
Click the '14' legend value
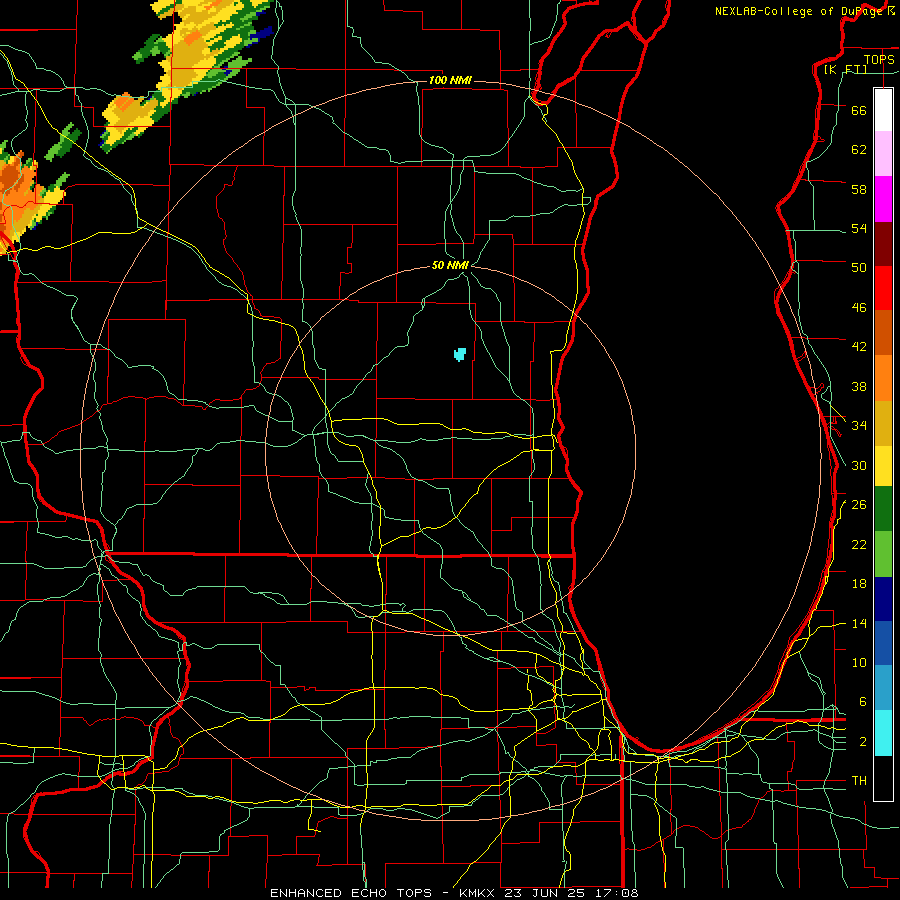[859, 623]
